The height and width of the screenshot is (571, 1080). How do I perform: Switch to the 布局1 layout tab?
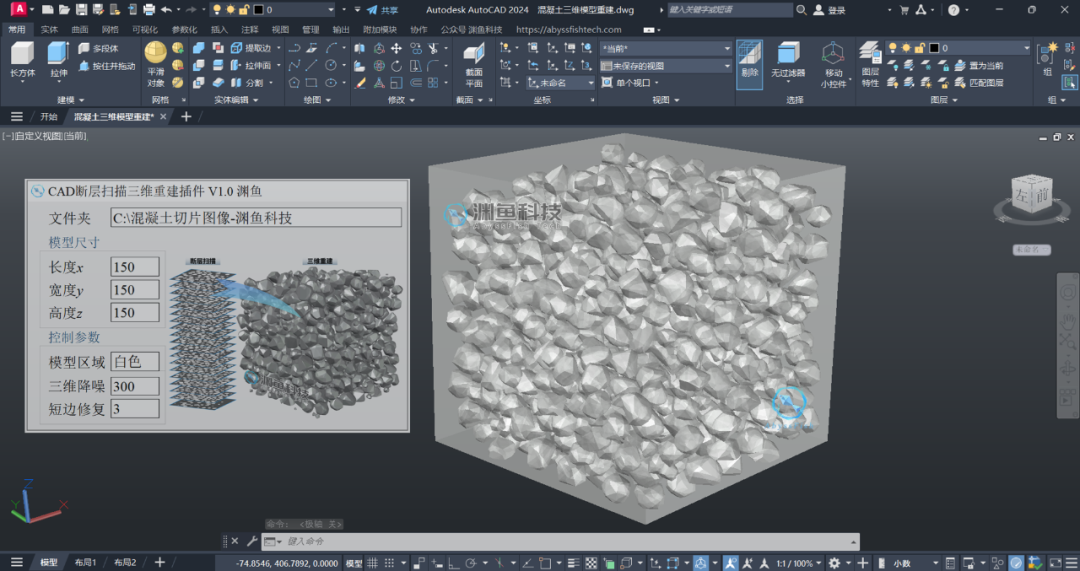tap(85, 563)
